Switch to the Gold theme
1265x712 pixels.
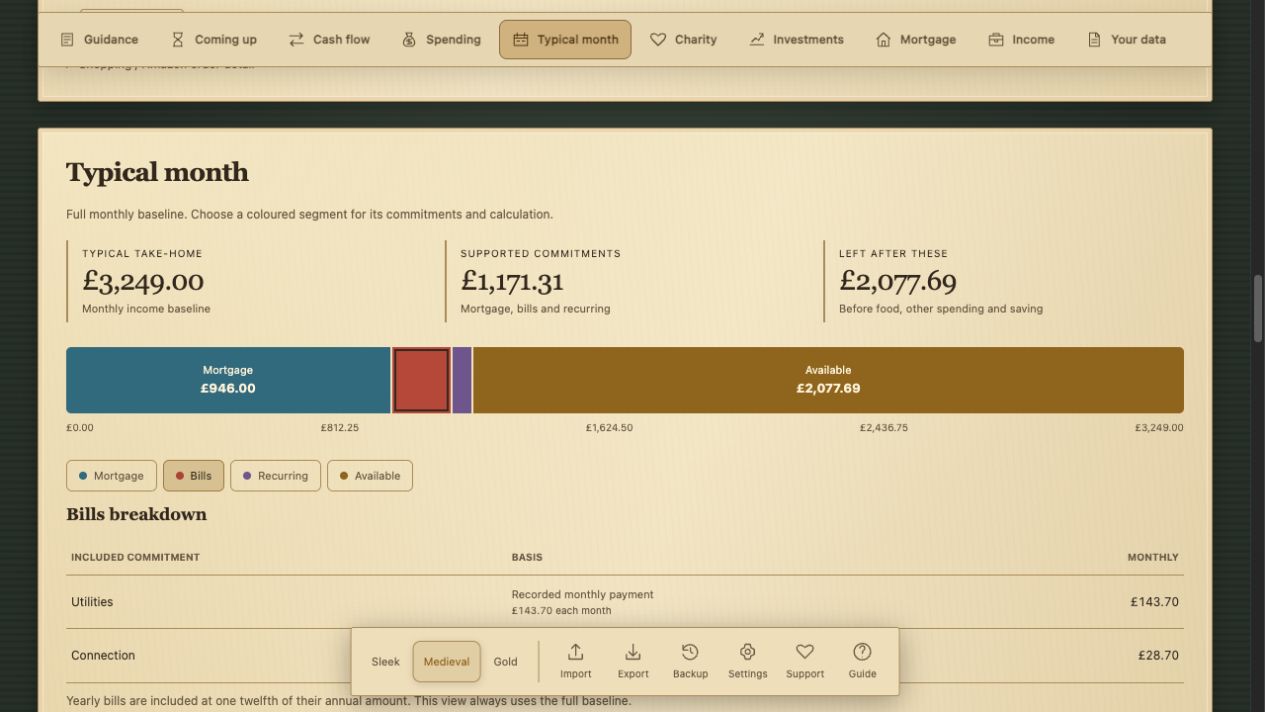(x=506, y=662)
